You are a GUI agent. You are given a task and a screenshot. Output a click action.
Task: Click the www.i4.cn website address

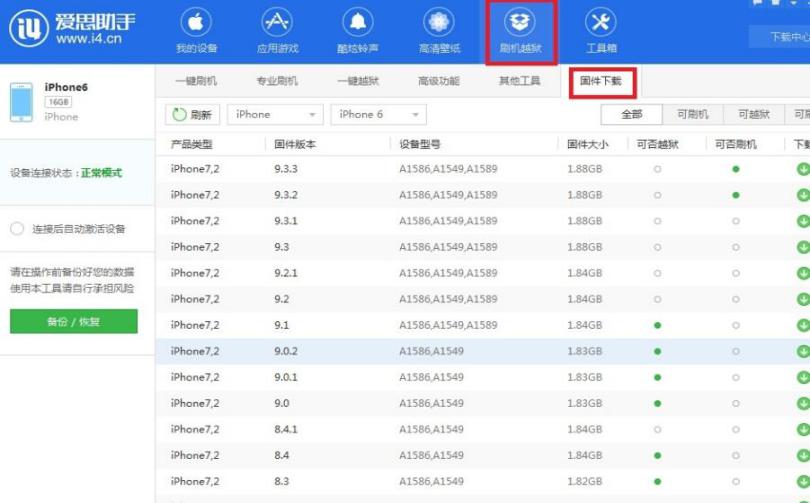tap(89, 39)
